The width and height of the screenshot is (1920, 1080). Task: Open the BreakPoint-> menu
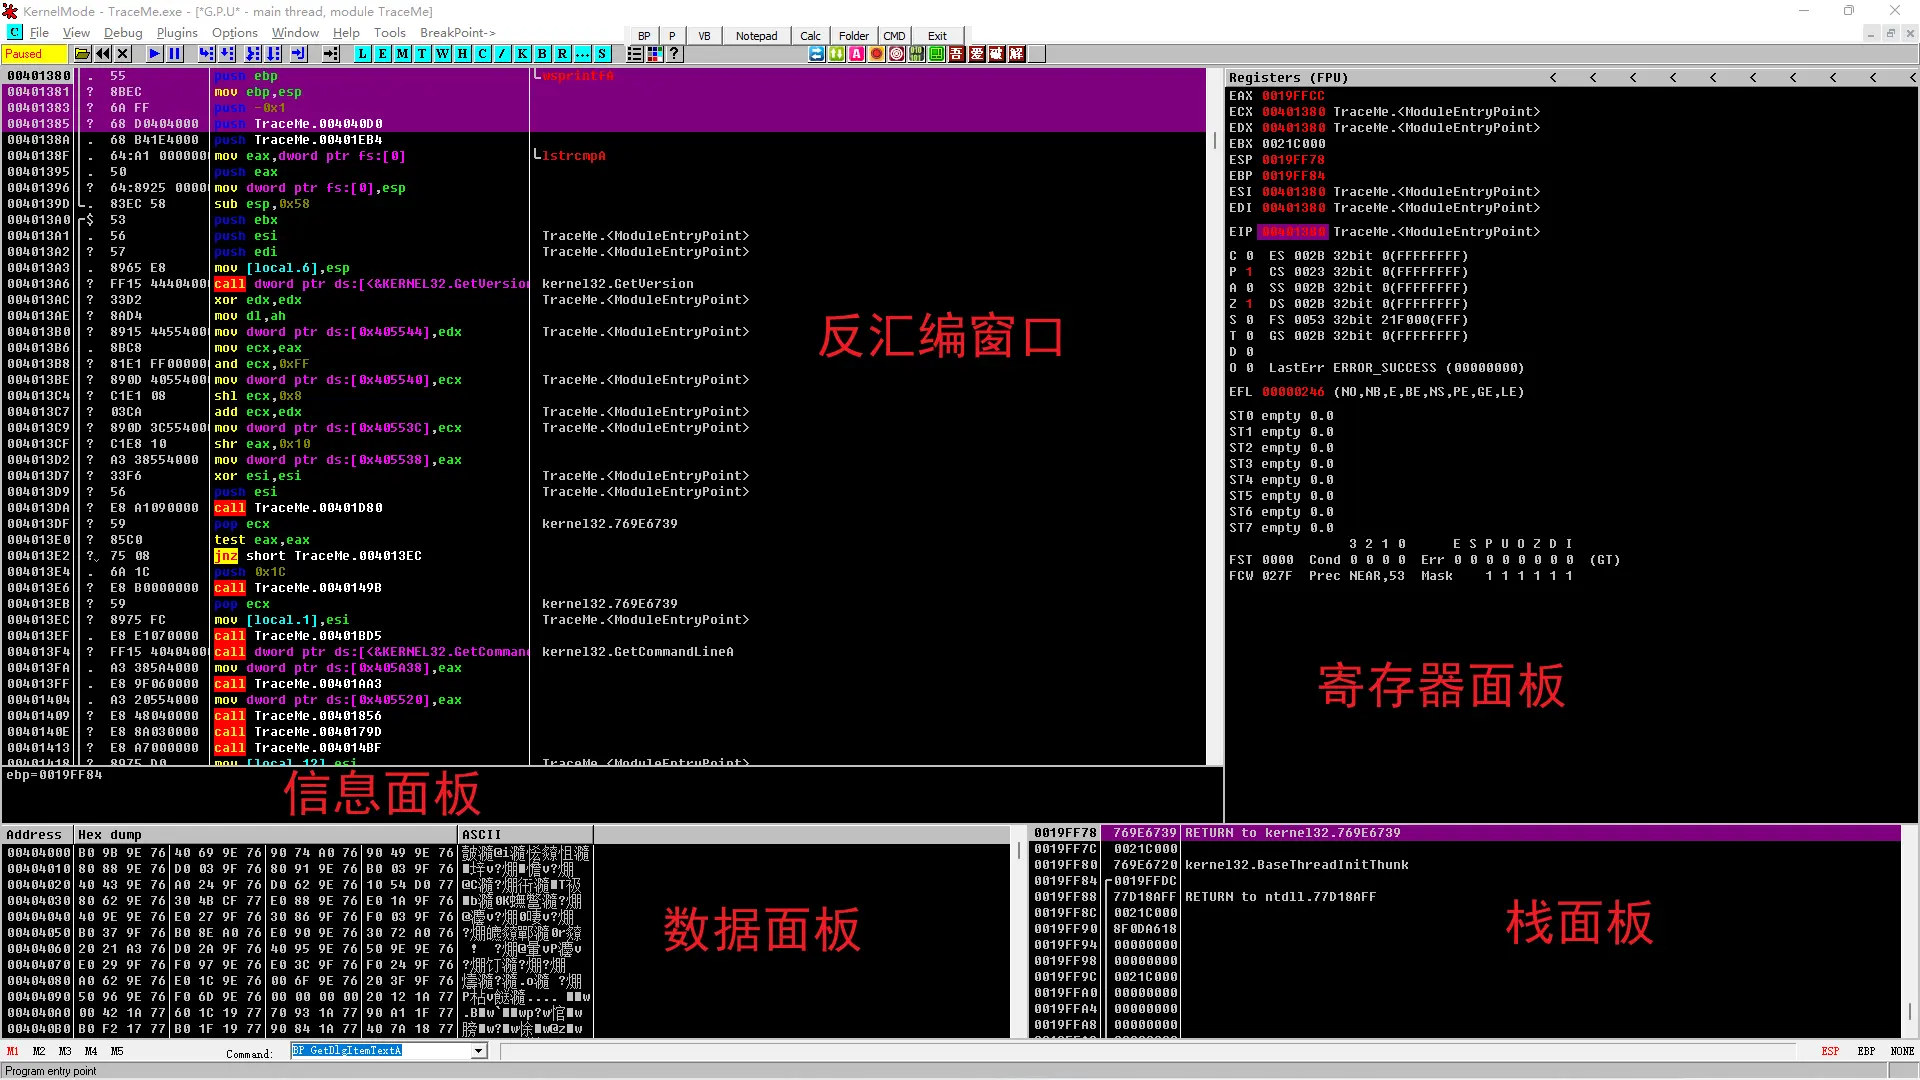pyautogui.click(x=457, y=33)
